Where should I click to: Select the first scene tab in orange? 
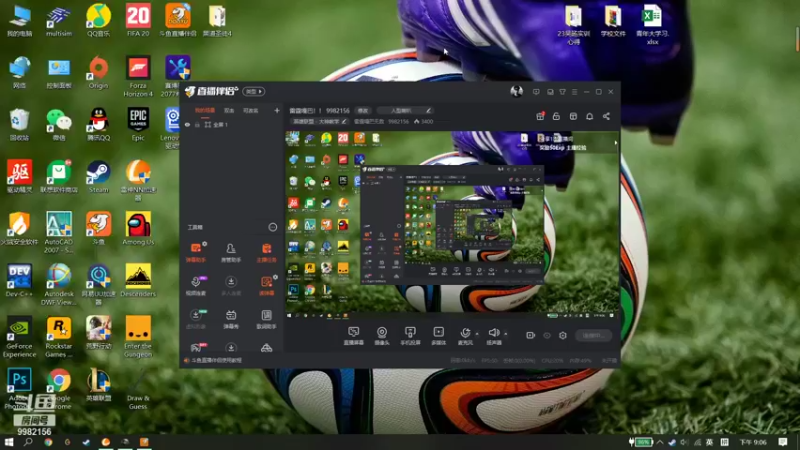(205, 110)
